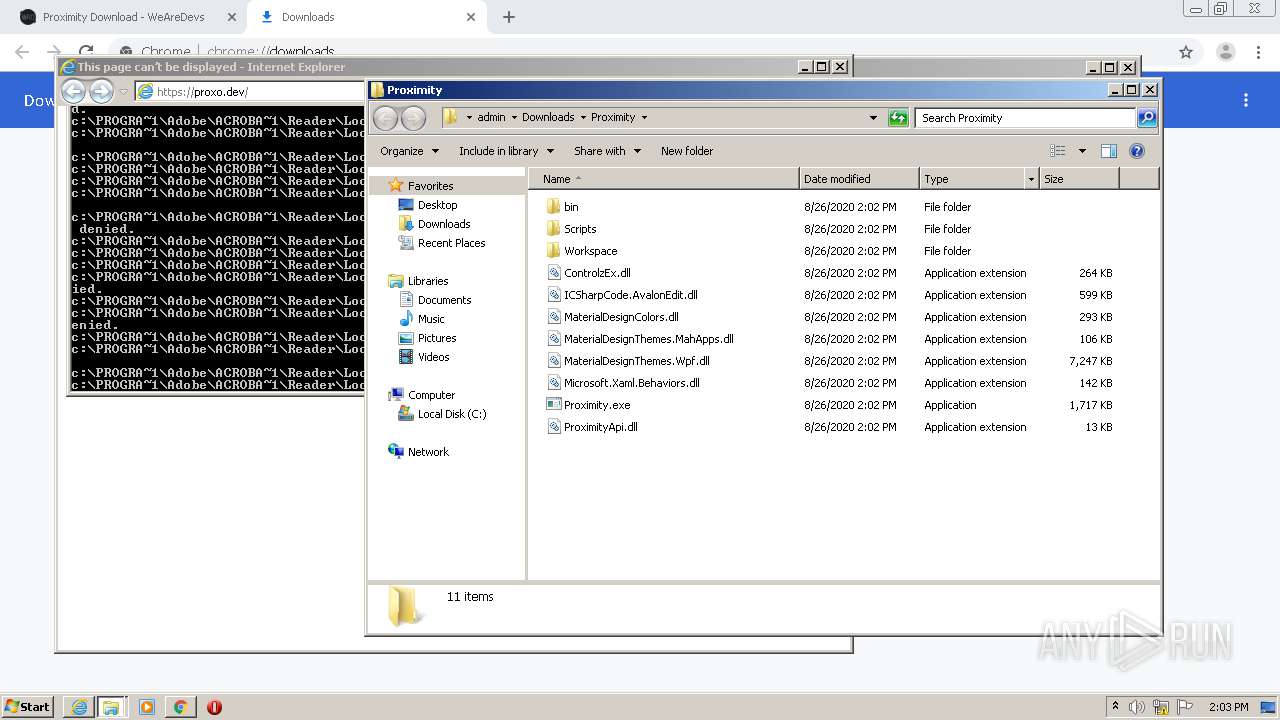Click the Chrome profile avatar icon
Image resolution: width=1280 pixels, height=720 pixels.
tap(1226, 52)
